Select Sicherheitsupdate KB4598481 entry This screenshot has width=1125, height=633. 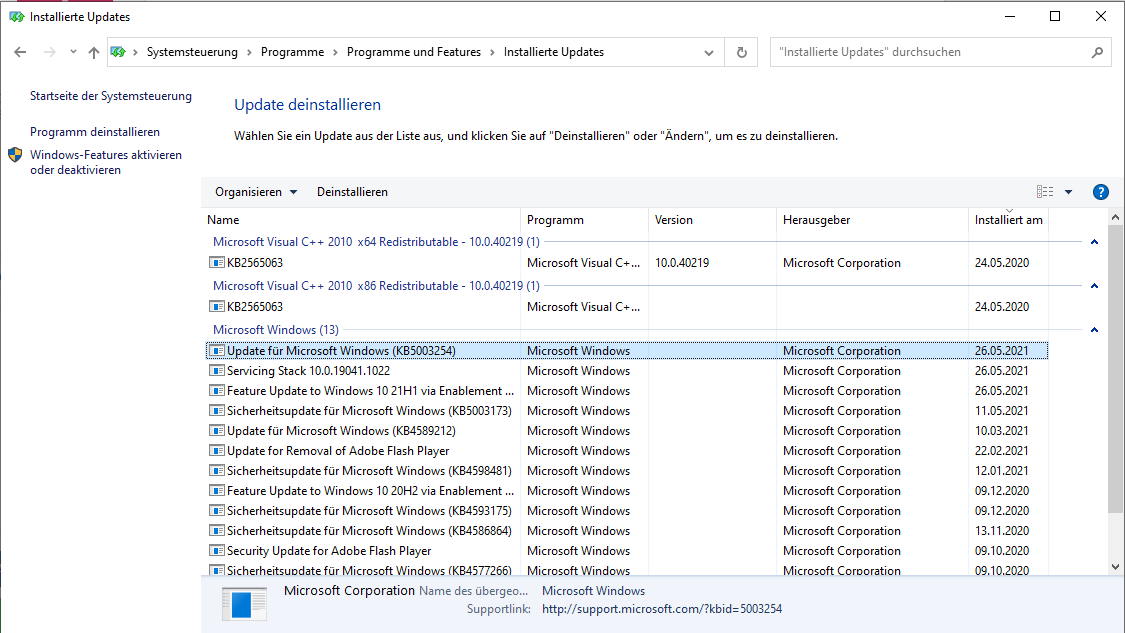pyautogui.click(x=626, y=471)
